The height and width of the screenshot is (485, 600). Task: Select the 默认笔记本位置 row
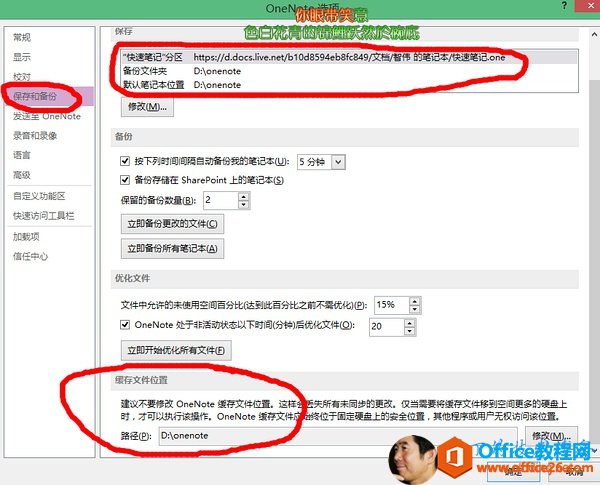click(x=349, y=85)
